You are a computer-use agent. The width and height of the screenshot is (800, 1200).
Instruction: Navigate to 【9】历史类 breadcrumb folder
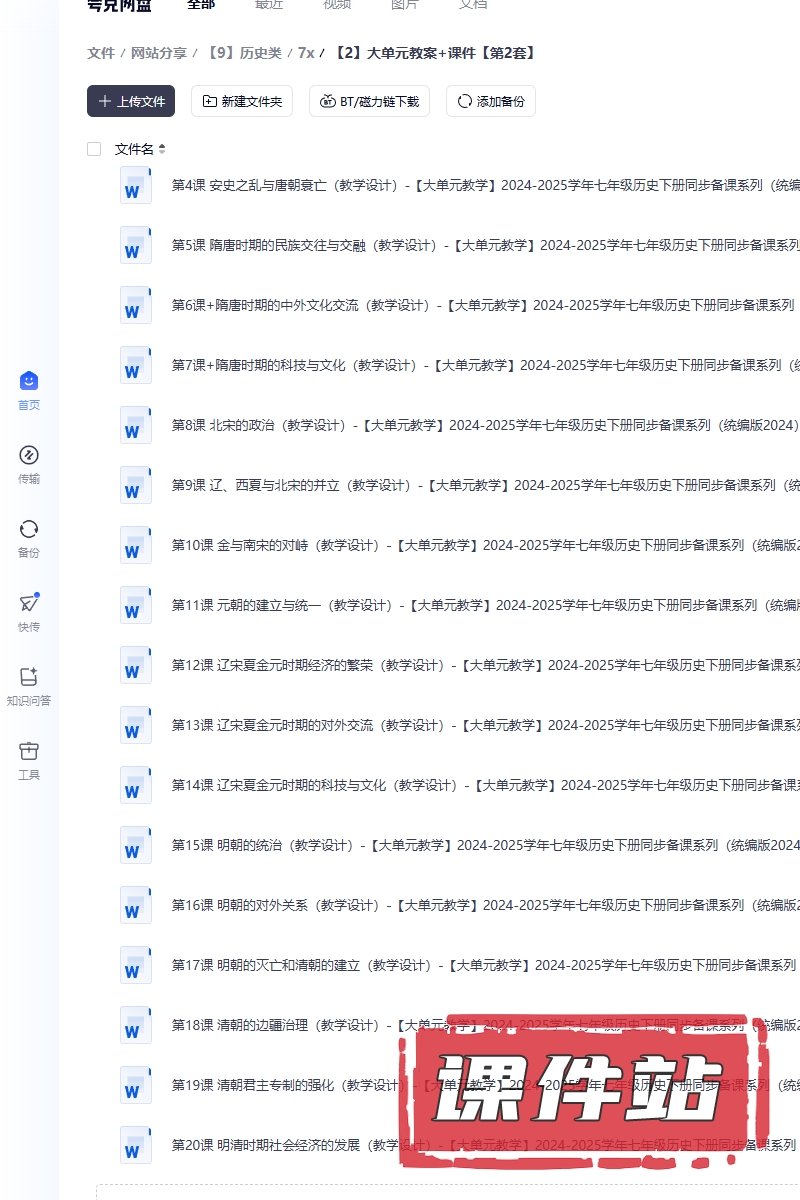pos(243,53)
